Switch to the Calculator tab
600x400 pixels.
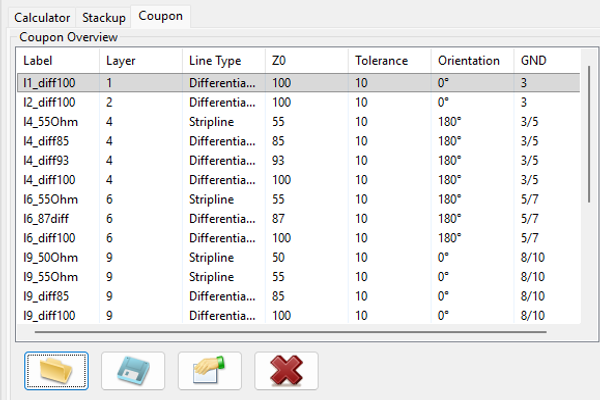click(42, 17)
